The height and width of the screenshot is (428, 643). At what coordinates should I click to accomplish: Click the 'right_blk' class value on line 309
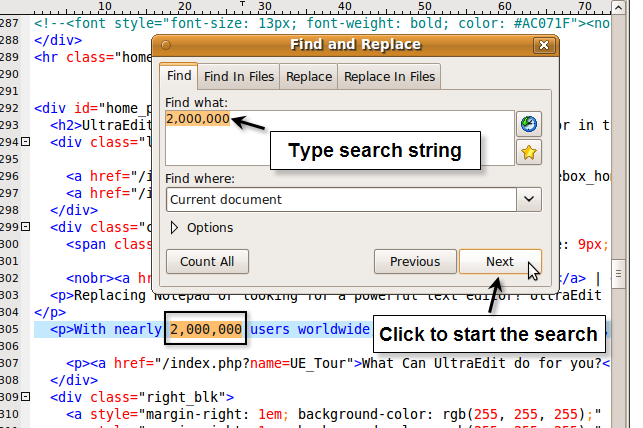click(182, 397)
